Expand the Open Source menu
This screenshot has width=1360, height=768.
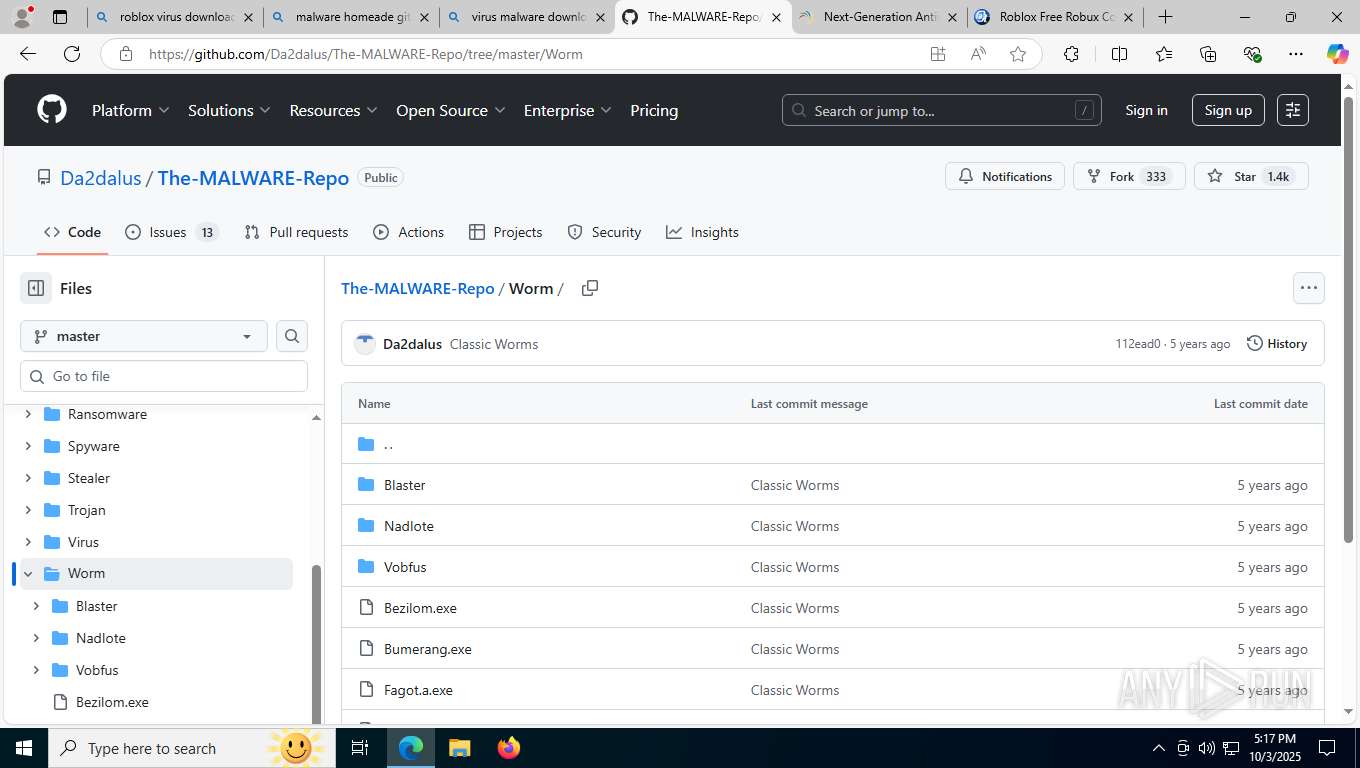pos(450,110)
